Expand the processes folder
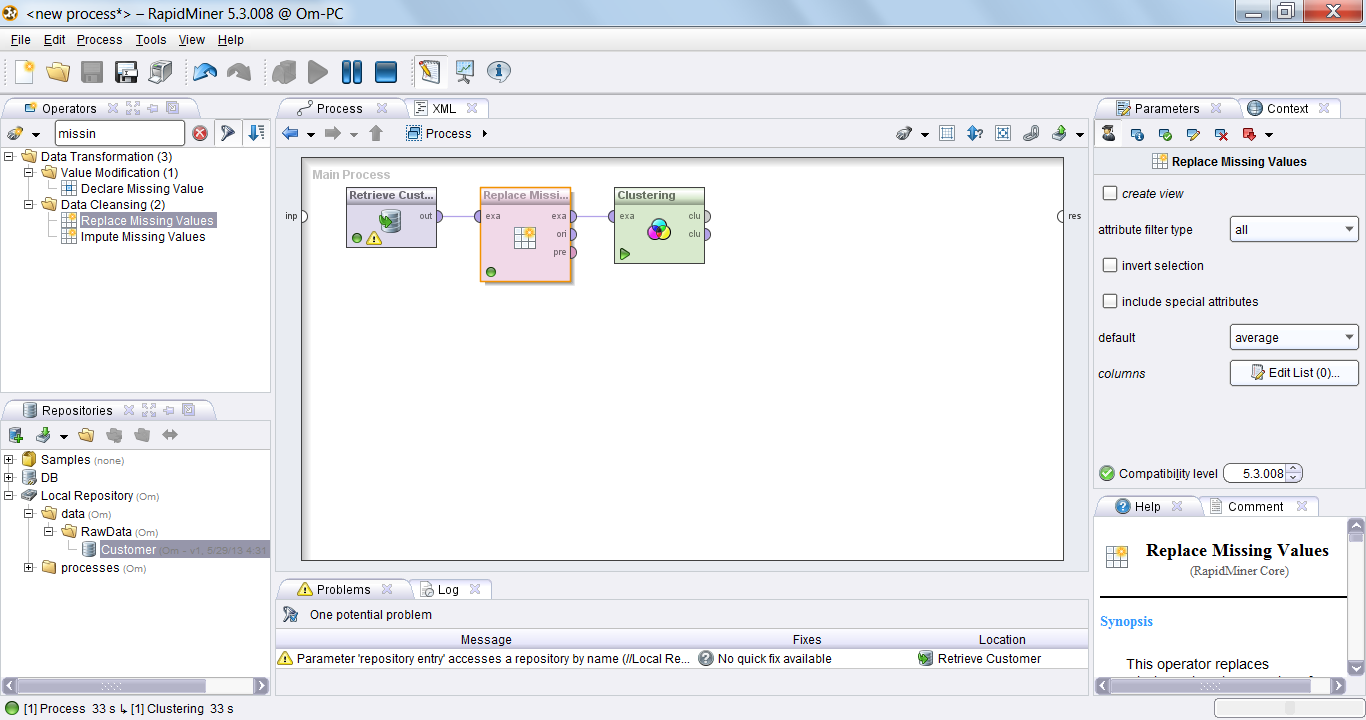The width and height of the screenshot is (1366, 720). [30, 568]
